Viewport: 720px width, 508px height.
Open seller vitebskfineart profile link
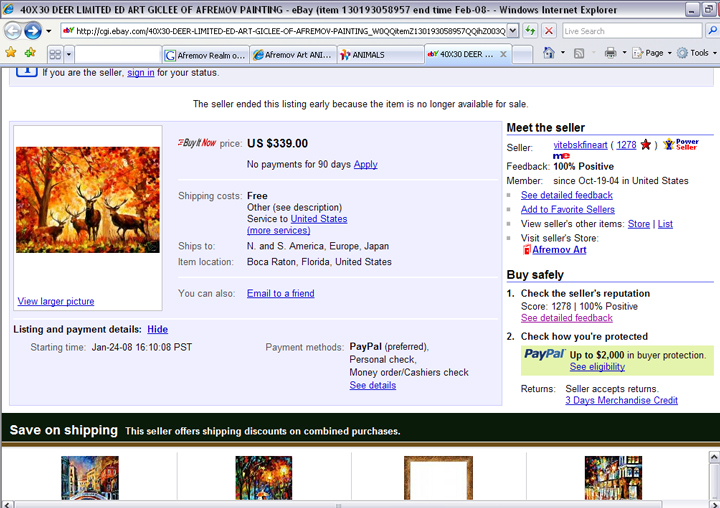580,145
